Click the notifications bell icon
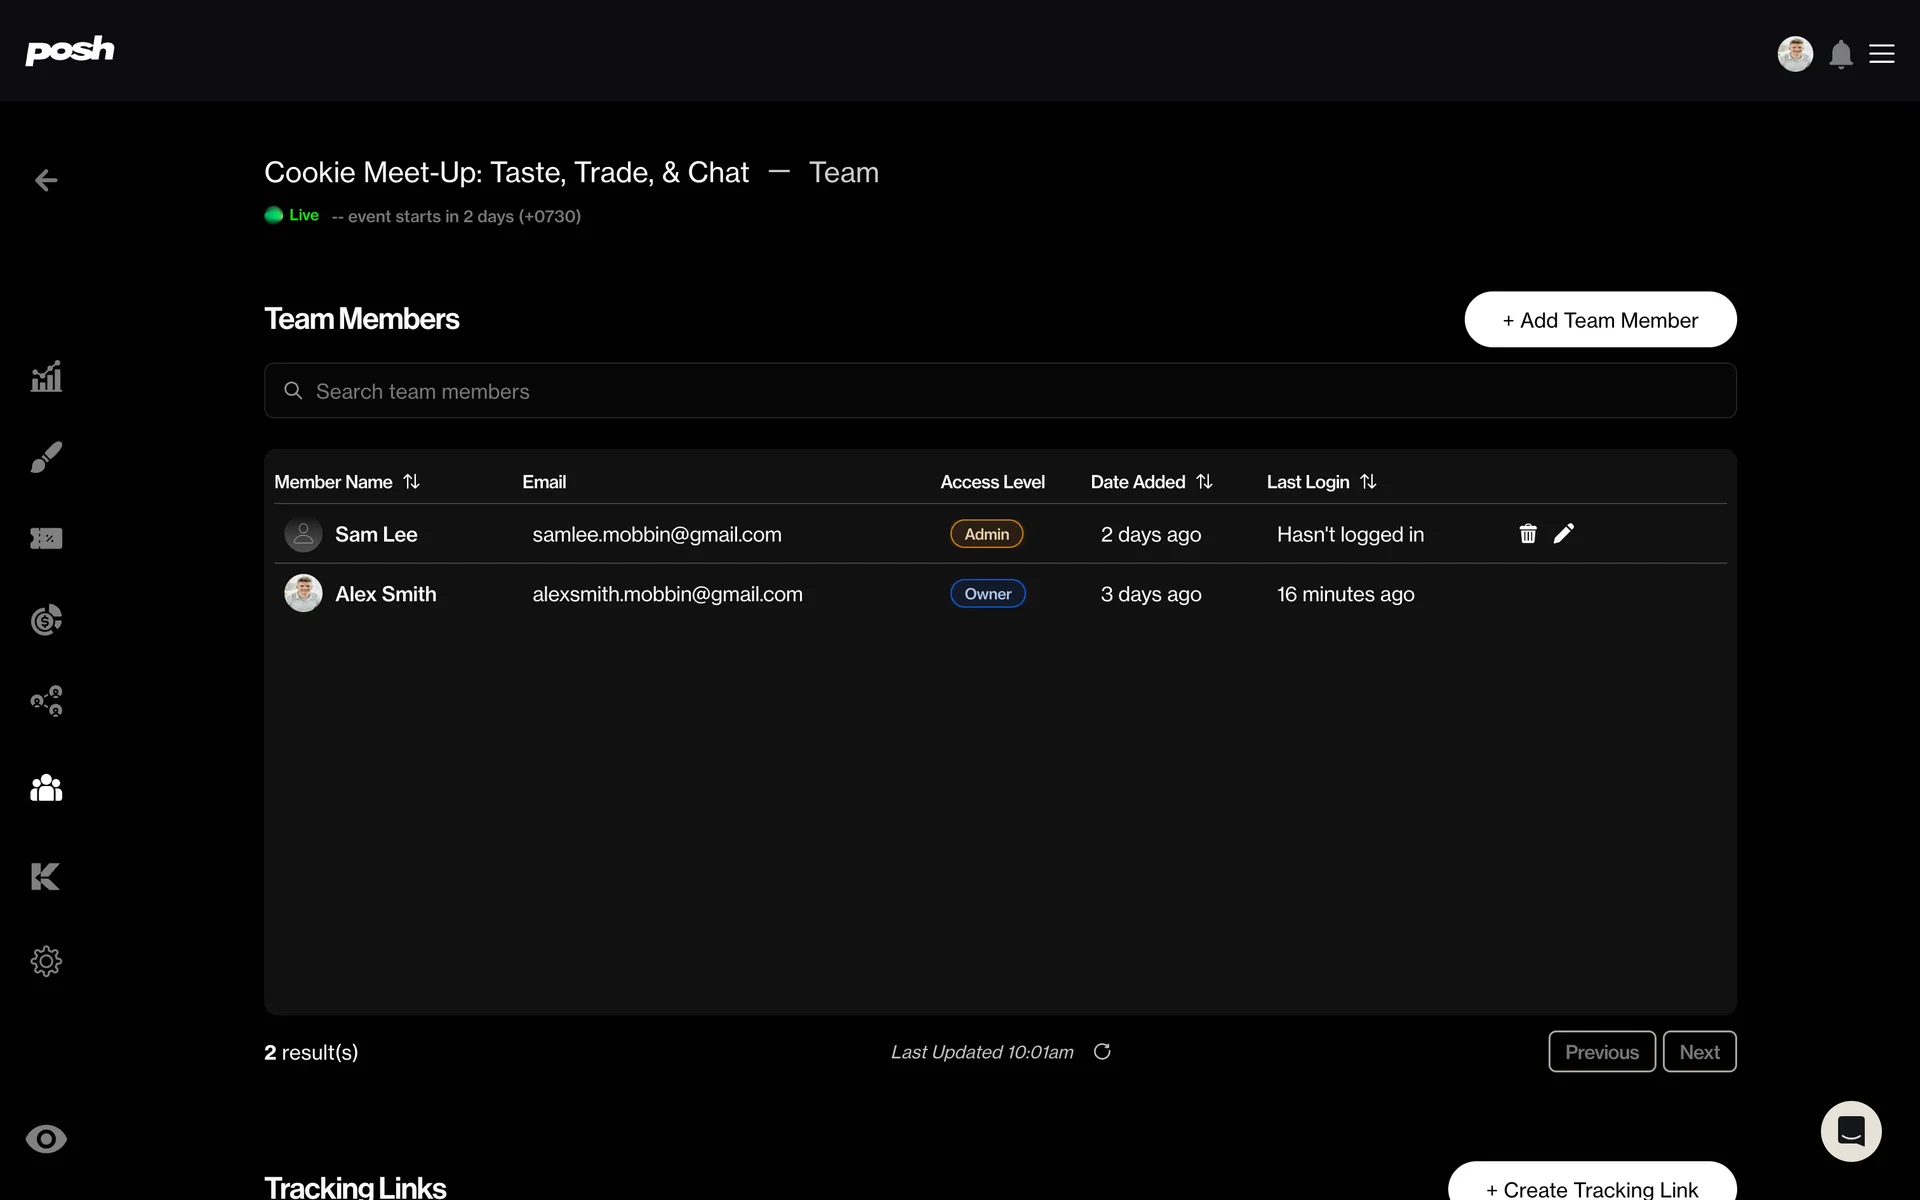 [x=1840, y=54]
